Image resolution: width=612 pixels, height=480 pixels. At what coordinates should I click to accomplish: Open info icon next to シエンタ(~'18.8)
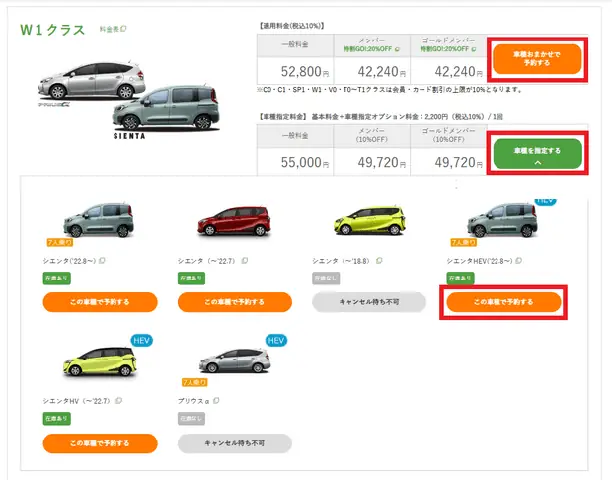(x=379, y=260)
